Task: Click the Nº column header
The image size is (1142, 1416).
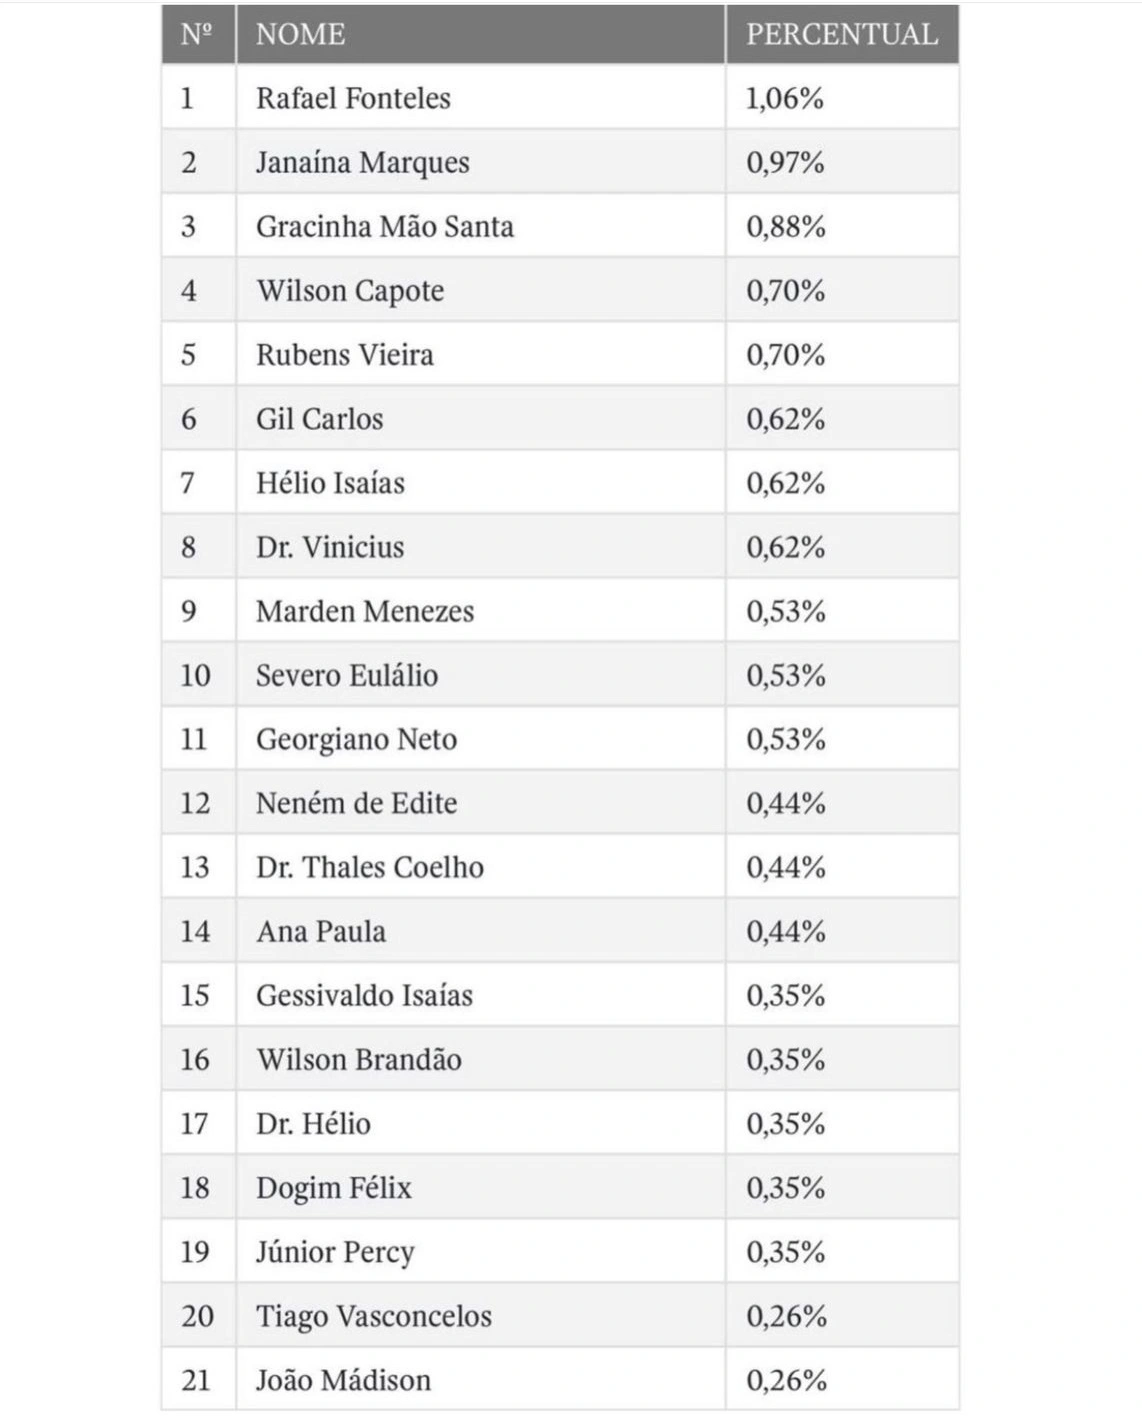Action: click(197, 35)
